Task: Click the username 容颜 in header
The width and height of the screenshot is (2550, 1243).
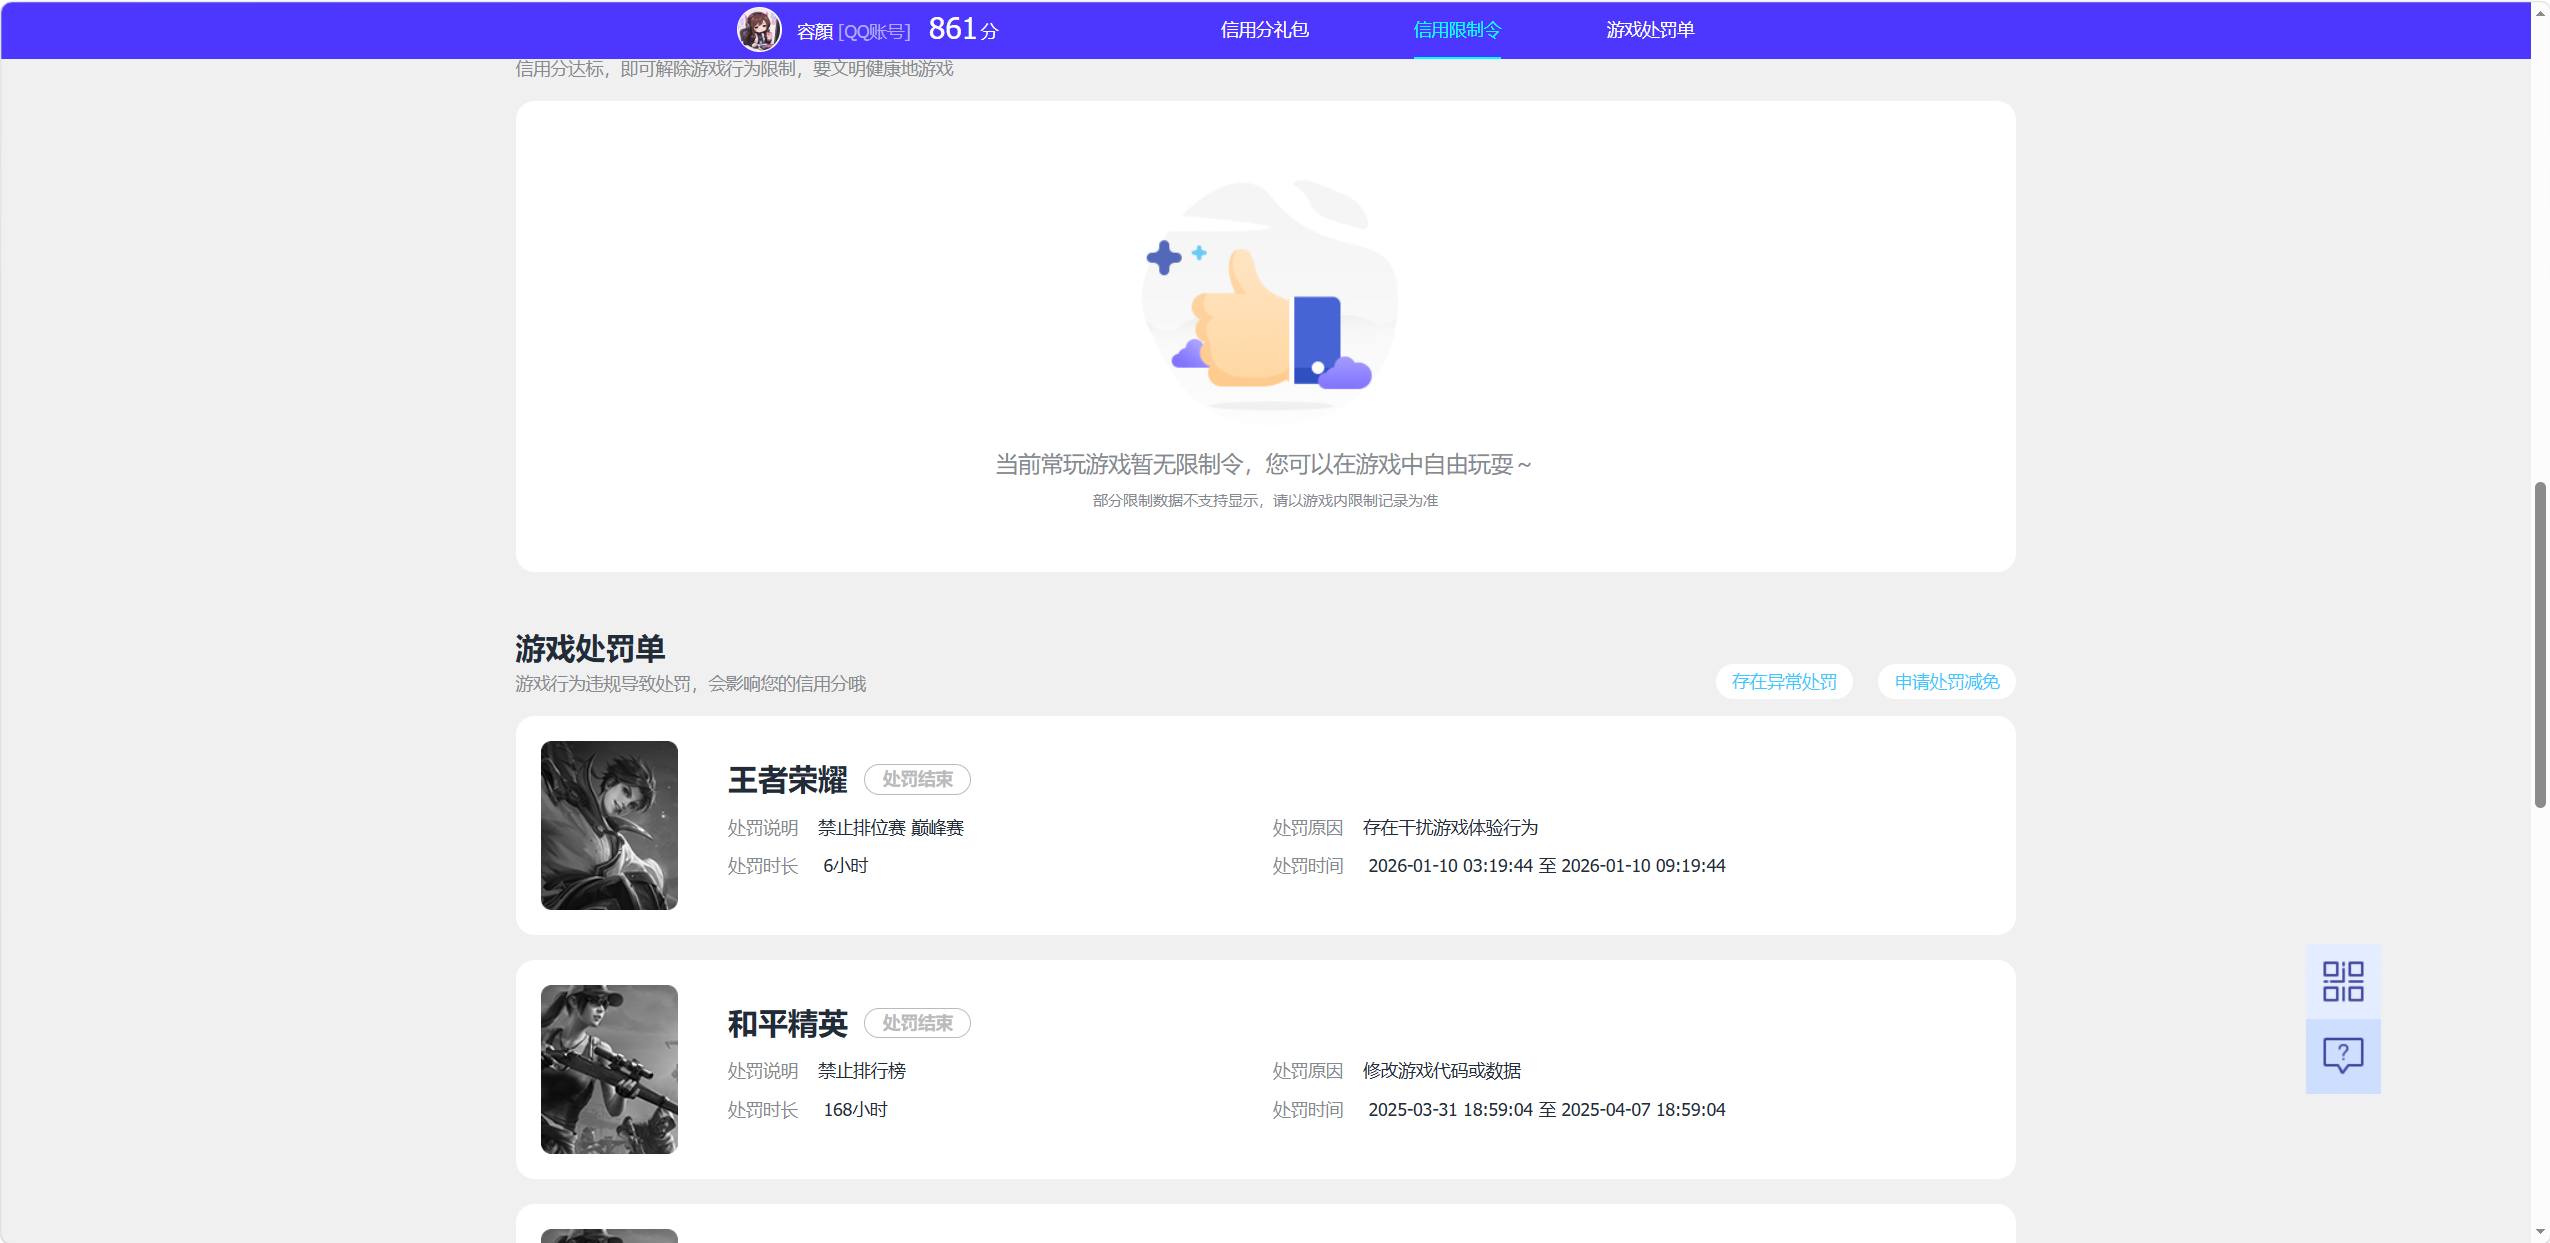Action: [815, 32]
